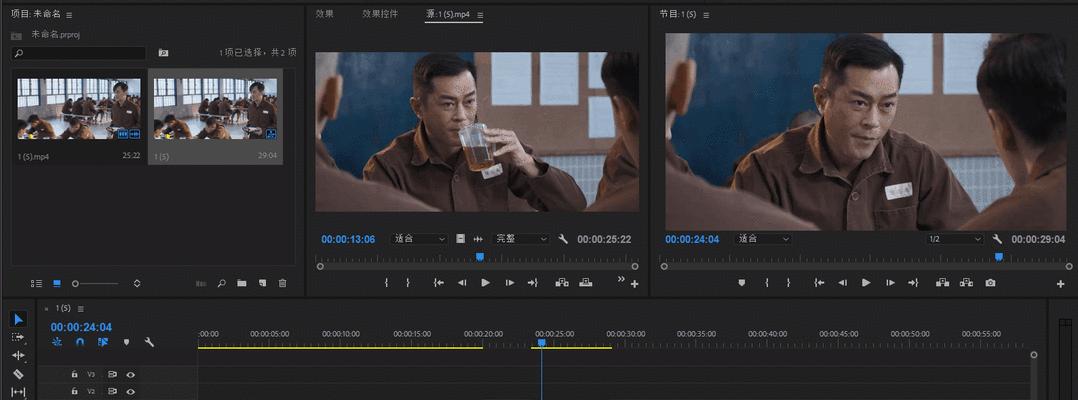The width and height of the screenshot is (1078, 400).
Task: Step forward one frame in source monitor
Action: tap(509, 282)
